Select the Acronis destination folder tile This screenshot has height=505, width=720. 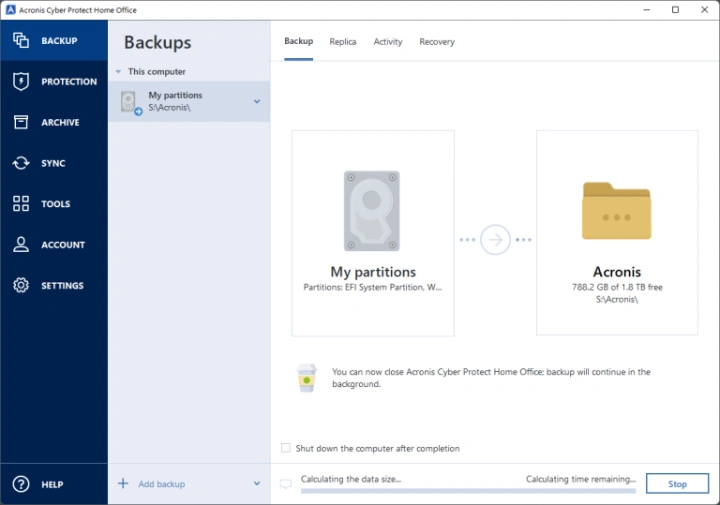coord(617,232)
